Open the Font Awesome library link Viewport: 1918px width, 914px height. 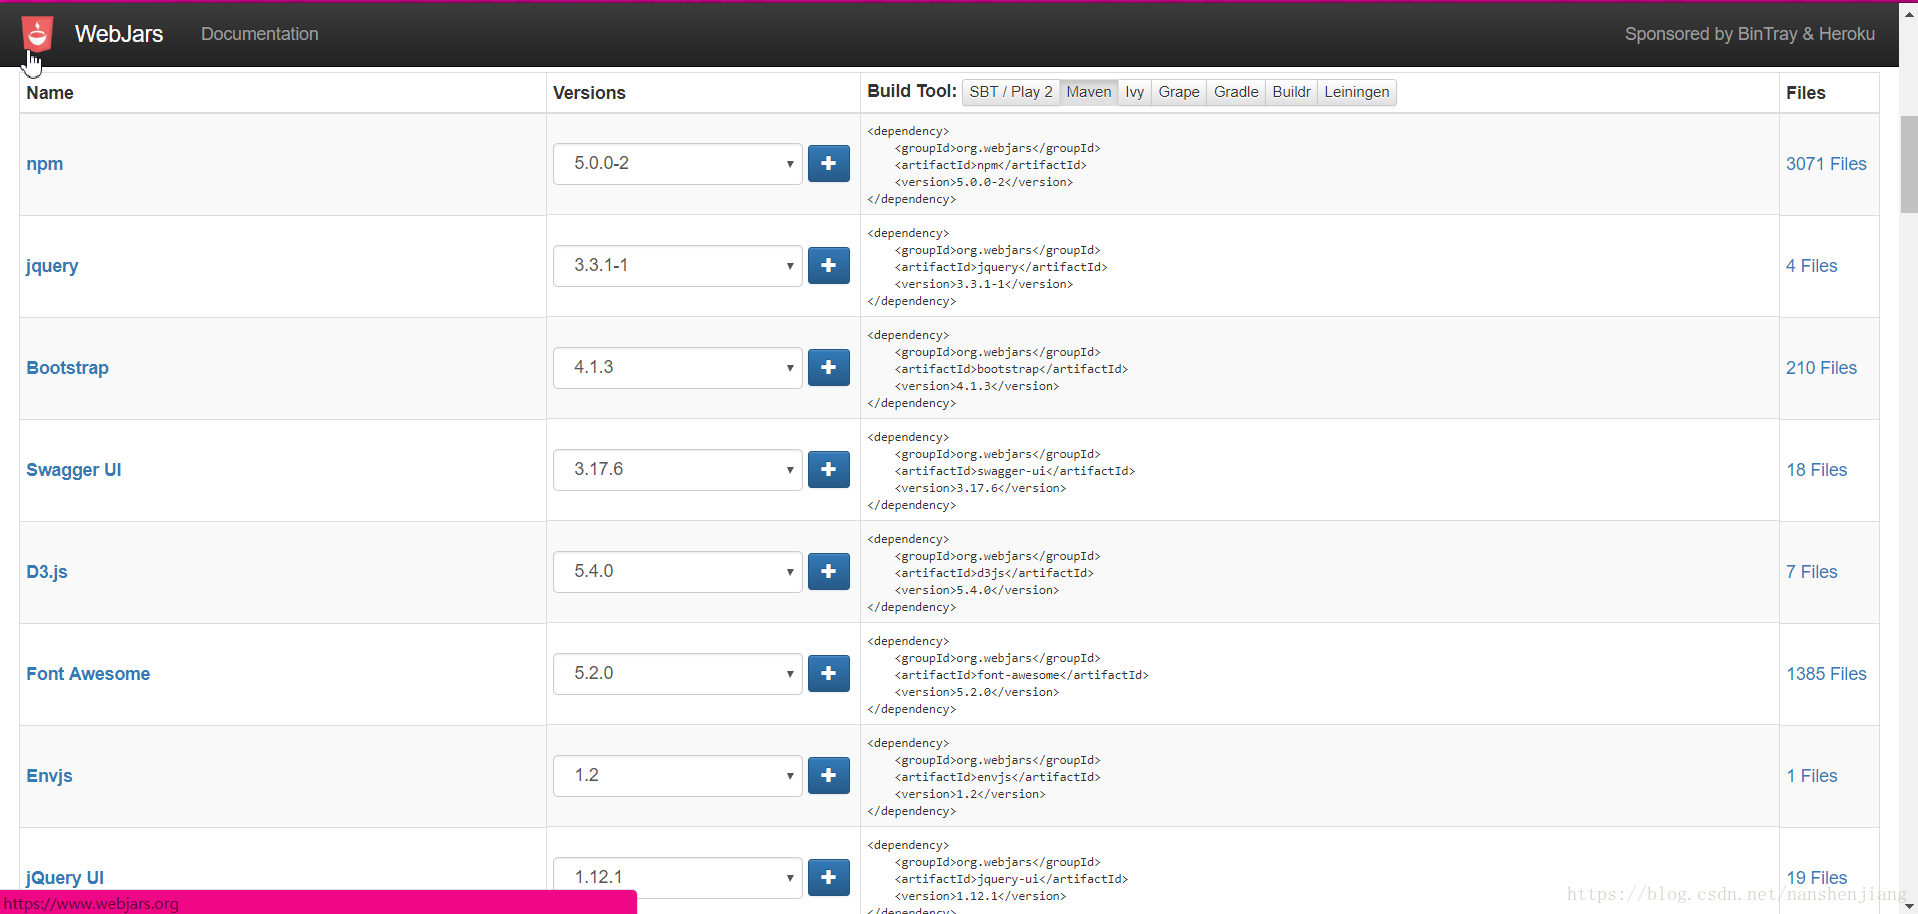point(88,674)
